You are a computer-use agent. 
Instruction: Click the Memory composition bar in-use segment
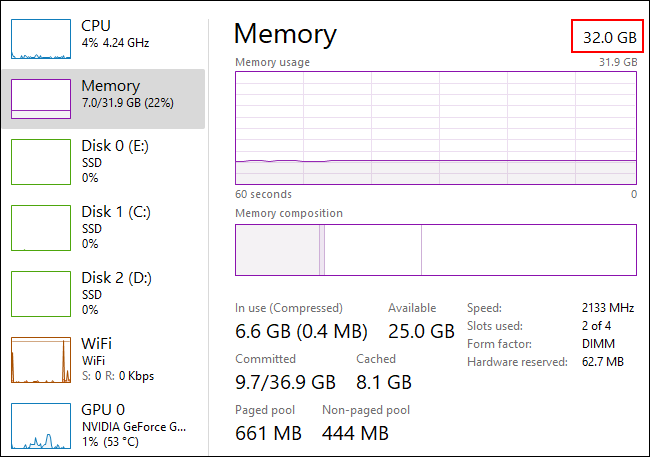[277, 250]
